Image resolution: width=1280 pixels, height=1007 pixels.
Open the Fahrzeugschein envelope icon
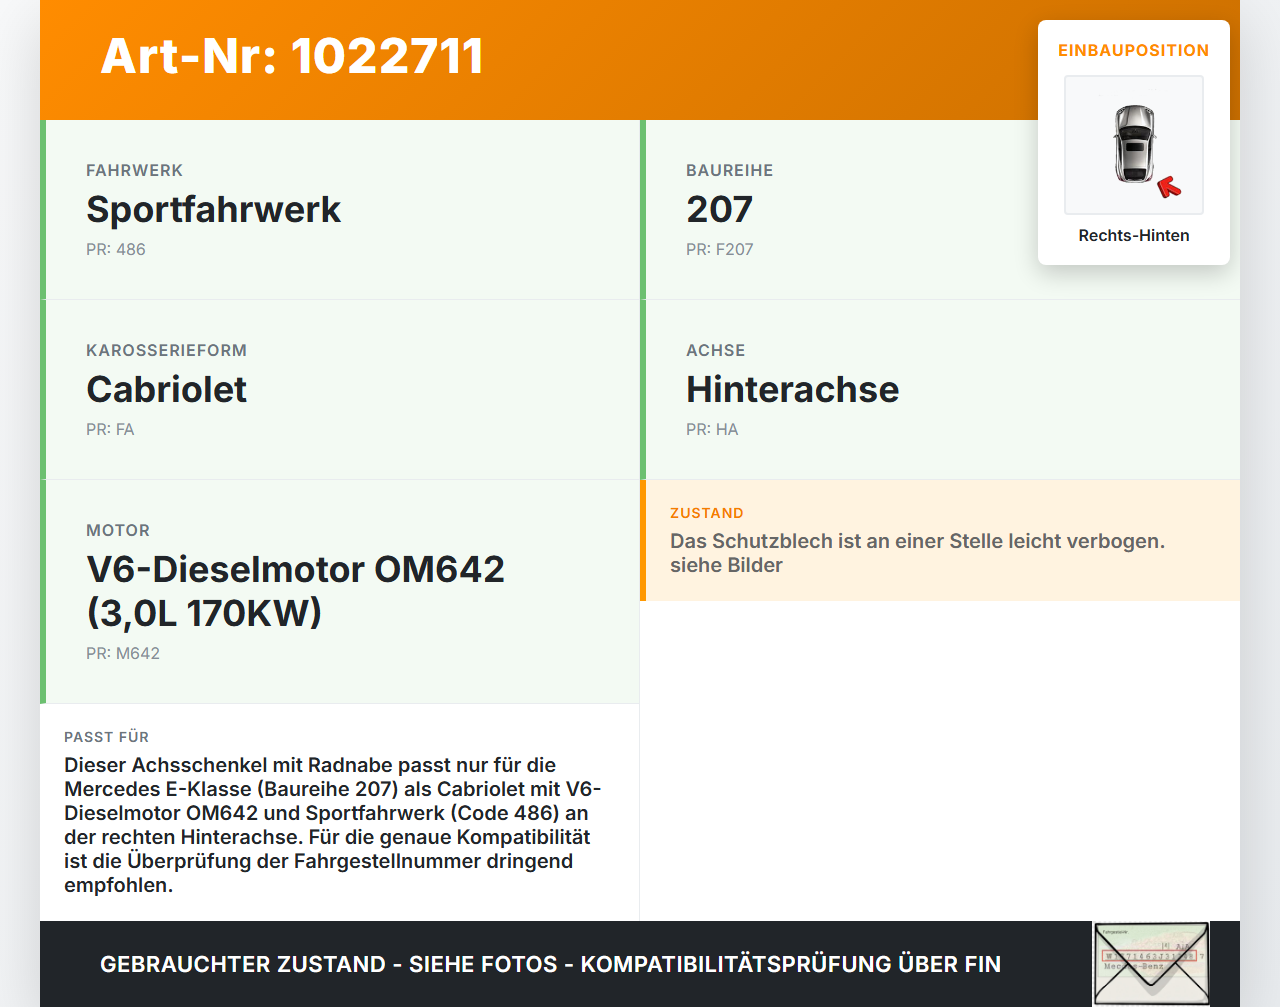pos(1151,962)
